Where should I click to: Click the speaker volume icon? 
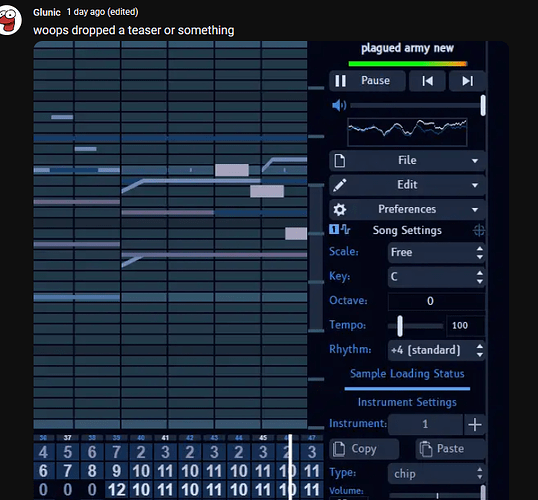click(x=339, y=105)
